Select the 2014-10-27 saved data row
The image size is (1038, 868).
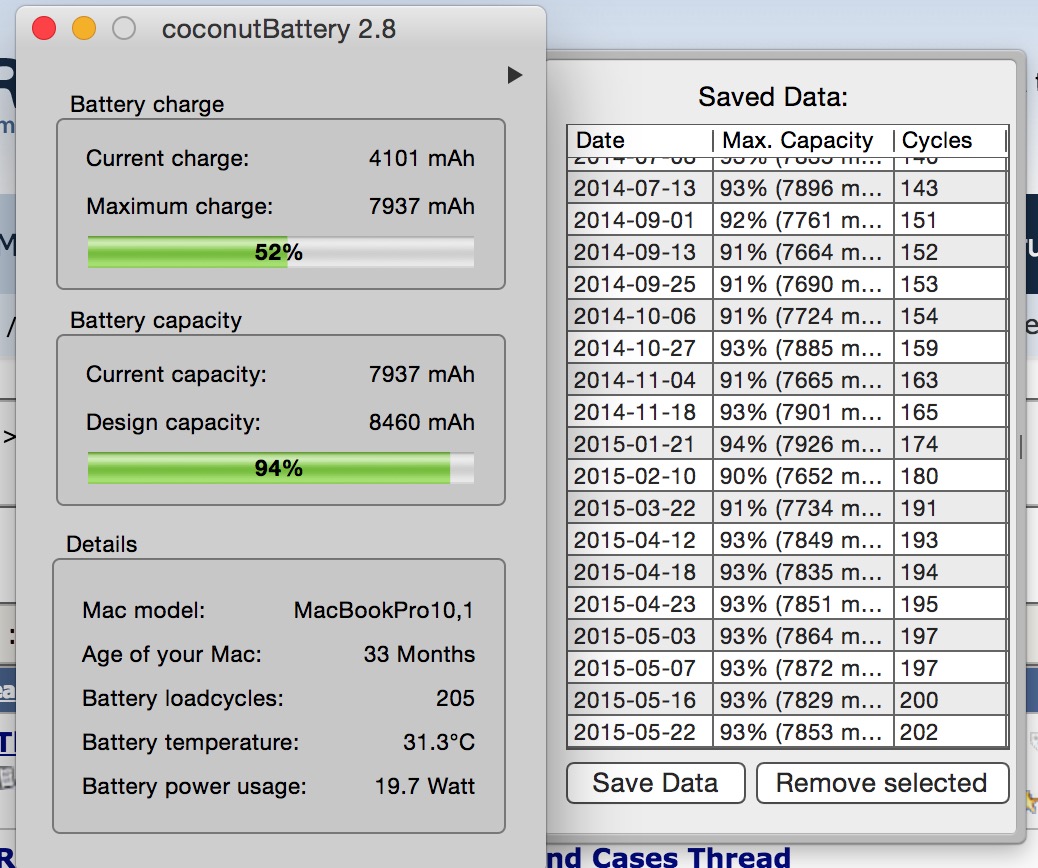[787, 348]
